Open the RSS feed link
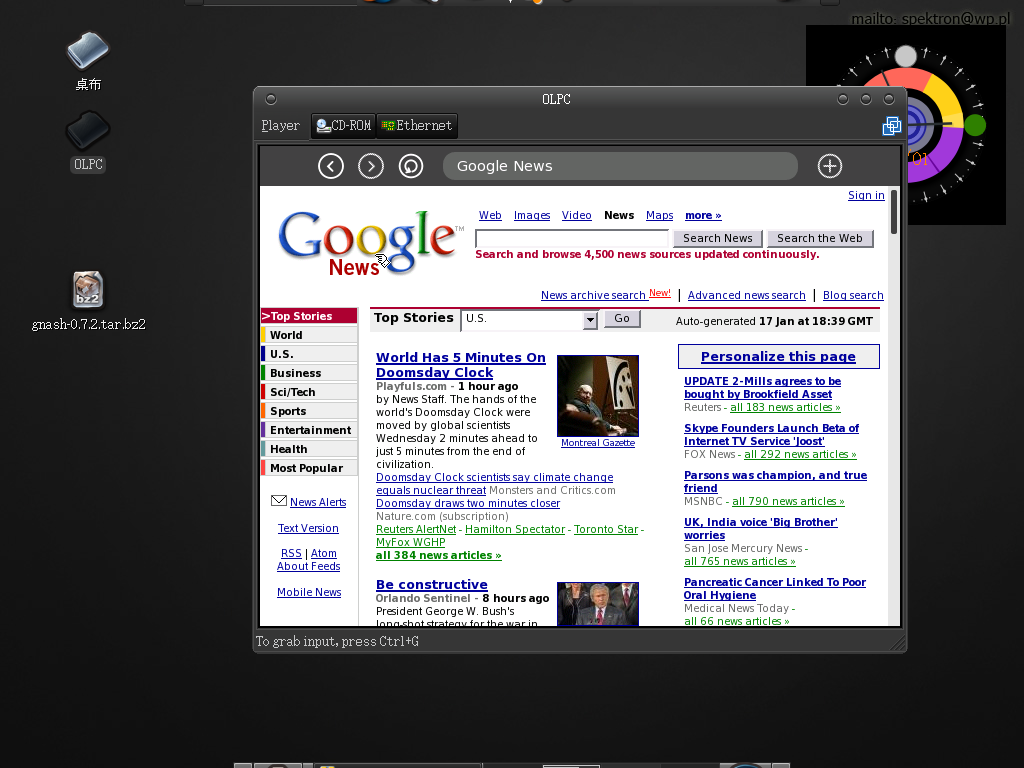1024x768 pixels. coord(291,553)
